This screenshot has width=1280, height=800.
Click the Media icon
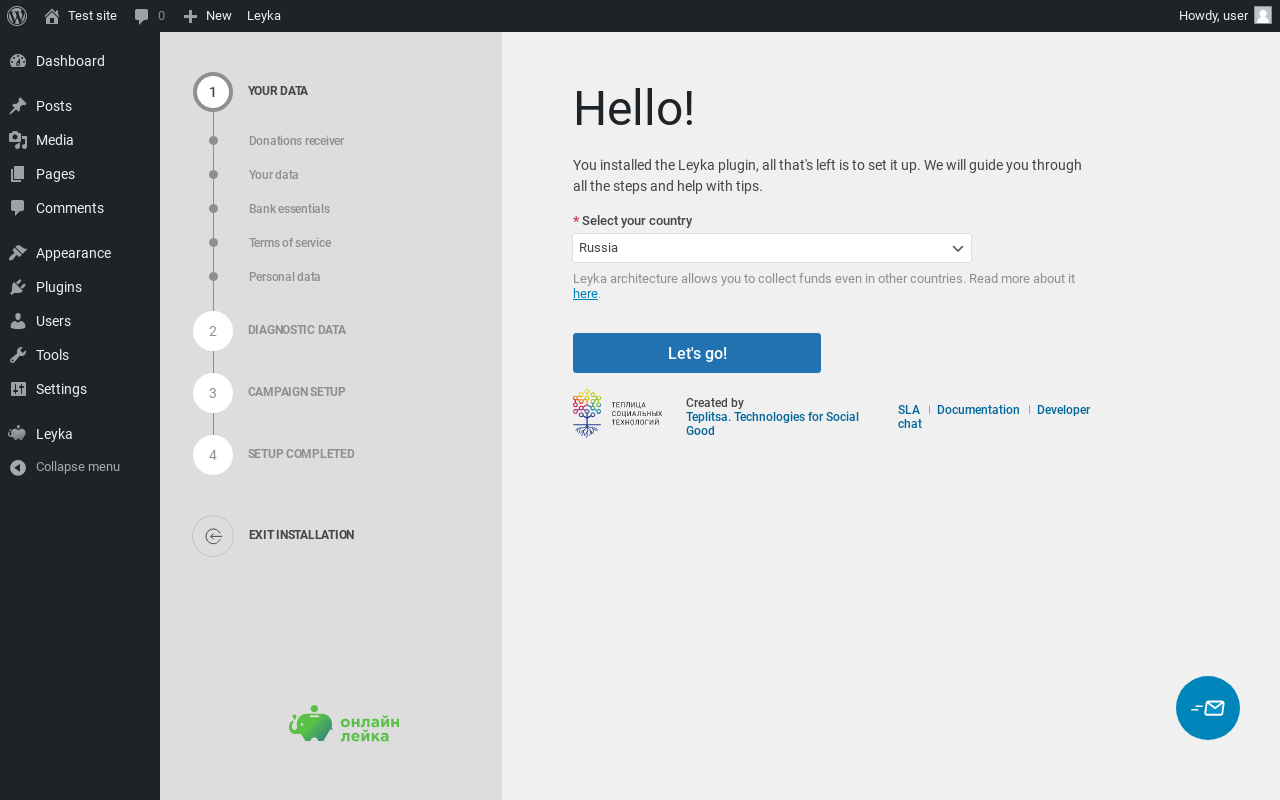point(18,140)
